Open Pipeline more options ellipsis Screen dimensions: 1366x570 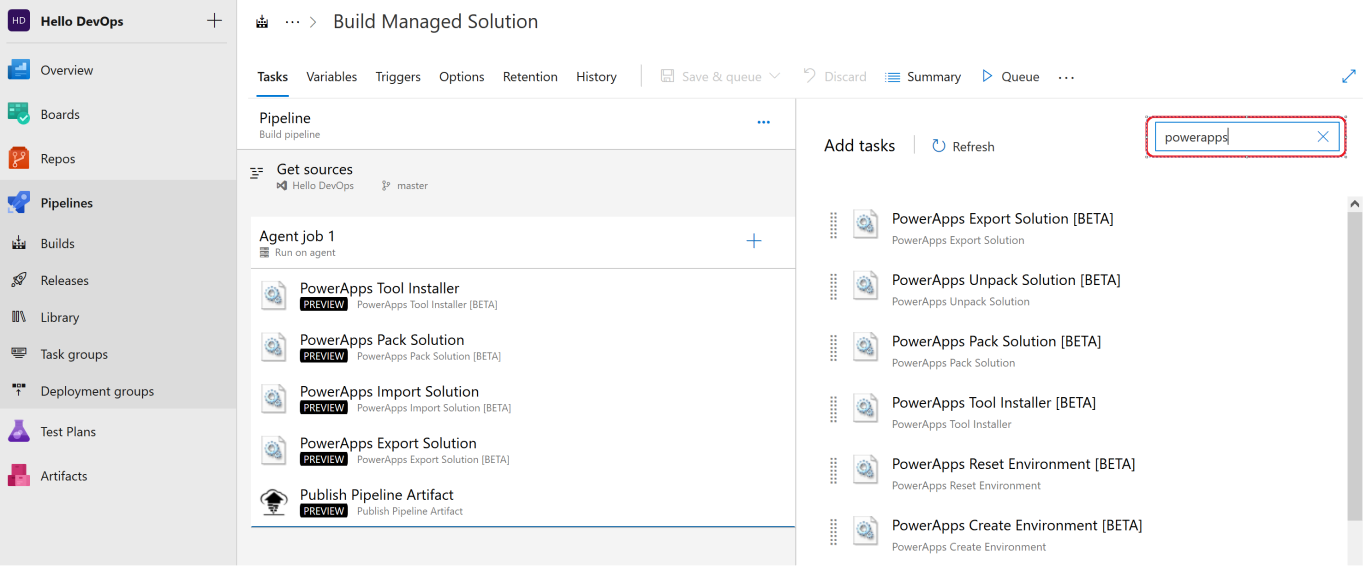pos(764,123)
